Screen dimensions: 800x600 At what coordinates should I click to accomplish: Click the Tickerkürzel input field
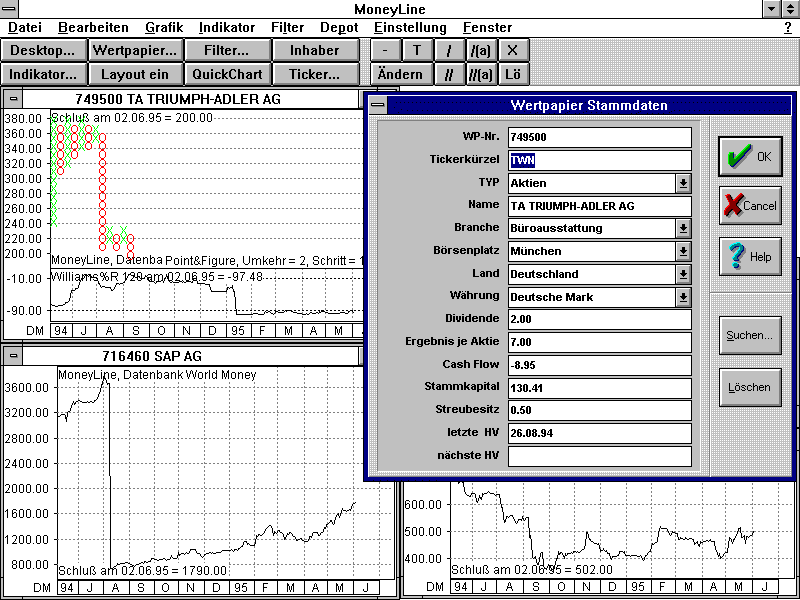[600, 160]
